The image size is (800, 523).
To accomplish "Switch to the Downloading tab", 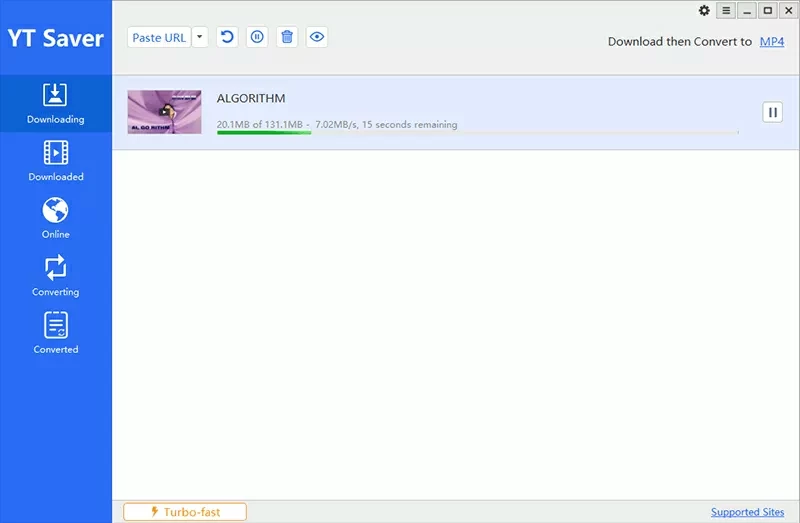I will click(56, 103).
